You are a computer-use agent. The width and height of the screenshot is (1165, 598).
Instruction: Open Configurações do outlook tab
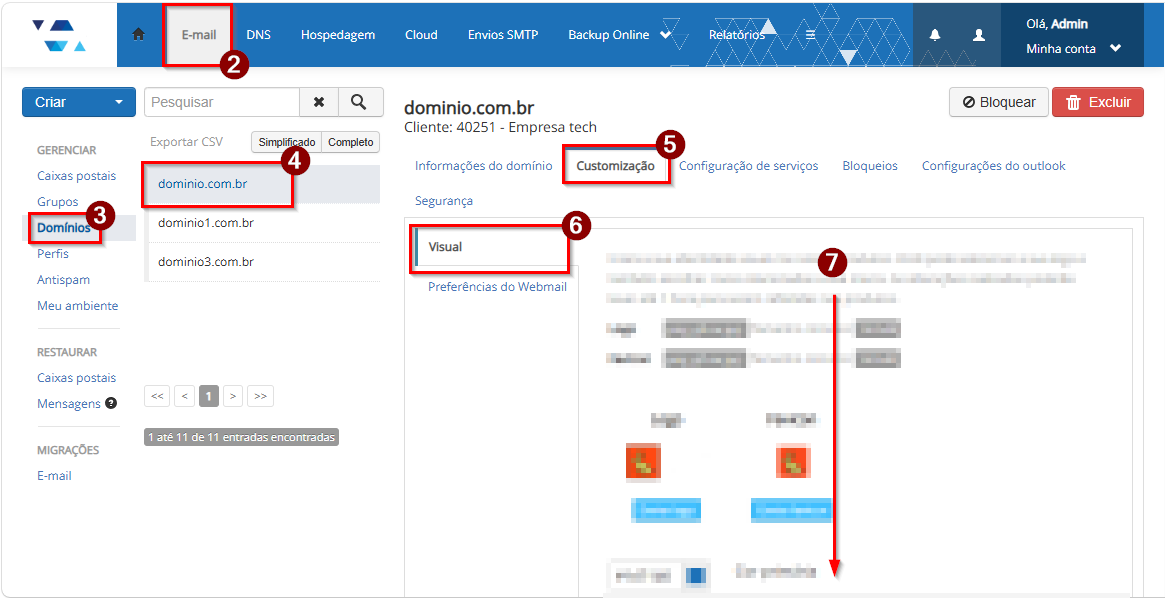coord(993,166)
